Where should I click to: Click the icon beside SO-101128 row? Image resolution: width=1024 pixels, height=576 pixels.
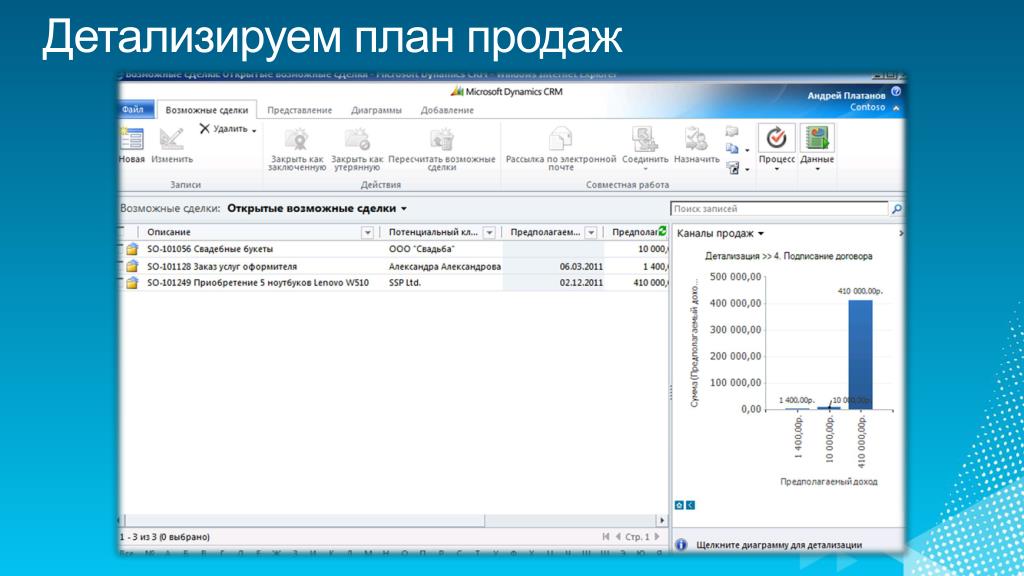tap(132, 266)
